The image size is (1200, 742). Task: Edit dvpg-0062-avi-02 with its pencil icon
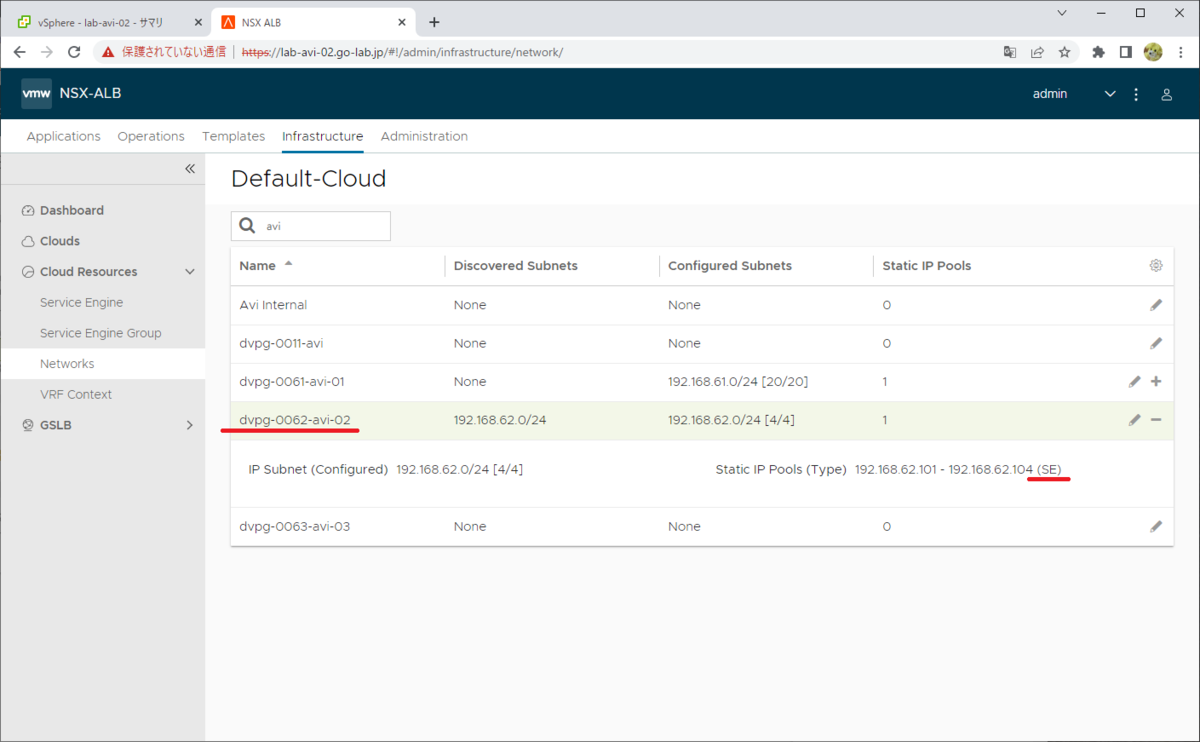[x=1134, y=420]
